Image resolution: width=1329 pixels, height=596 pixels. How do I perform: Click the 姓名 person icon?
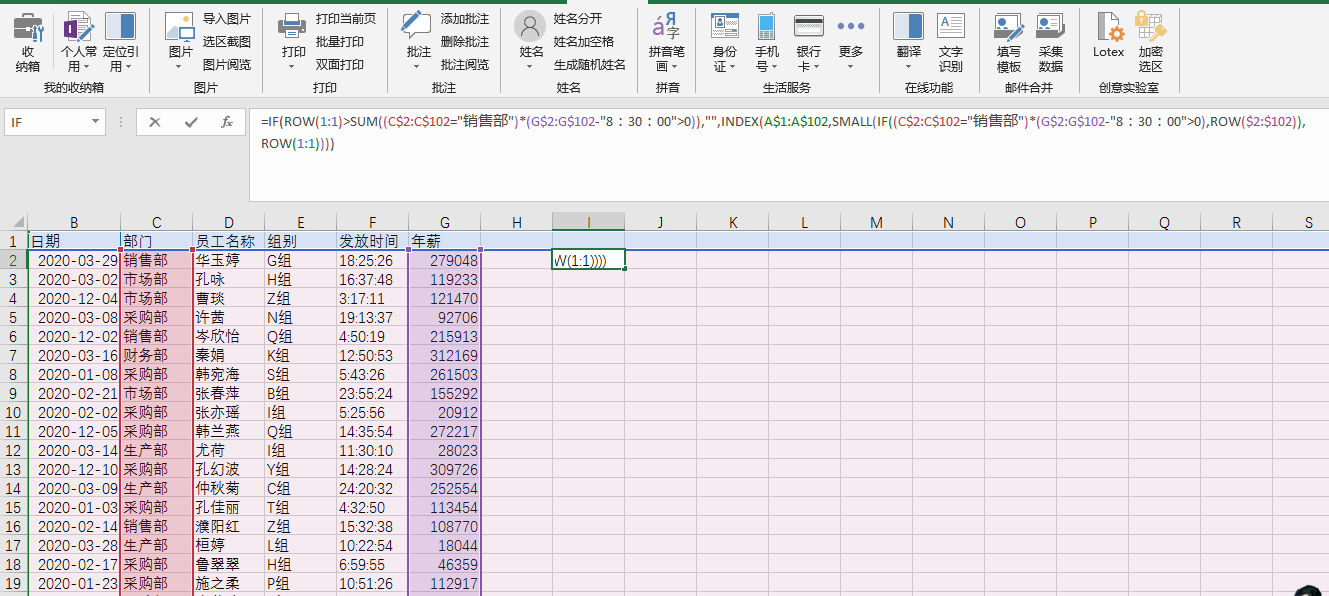point(531,28)
